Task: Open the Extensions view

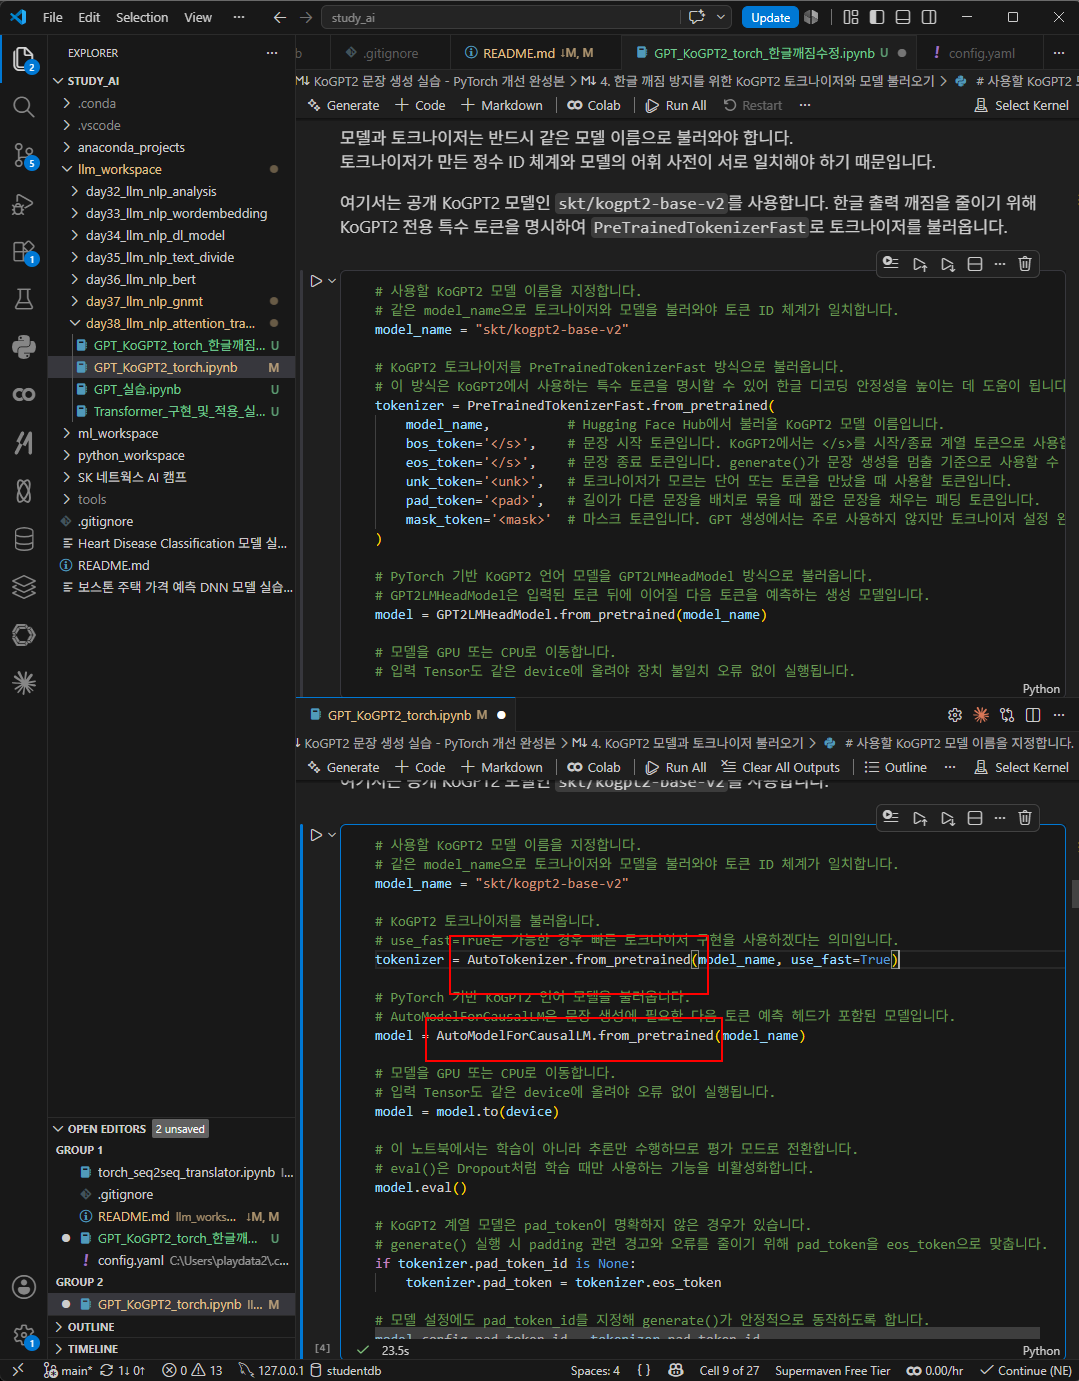Action: [24, 252]
